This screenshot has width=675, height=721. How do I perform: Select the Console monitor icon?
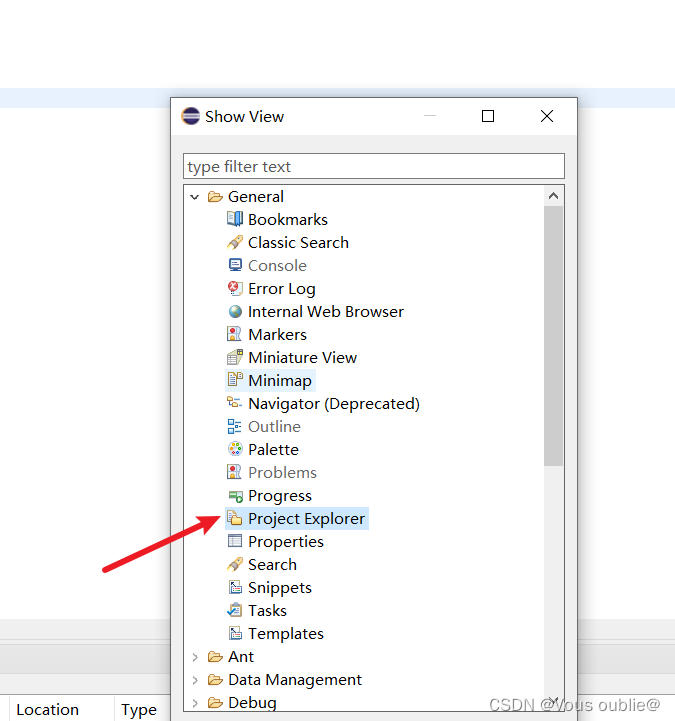point(235,265)
